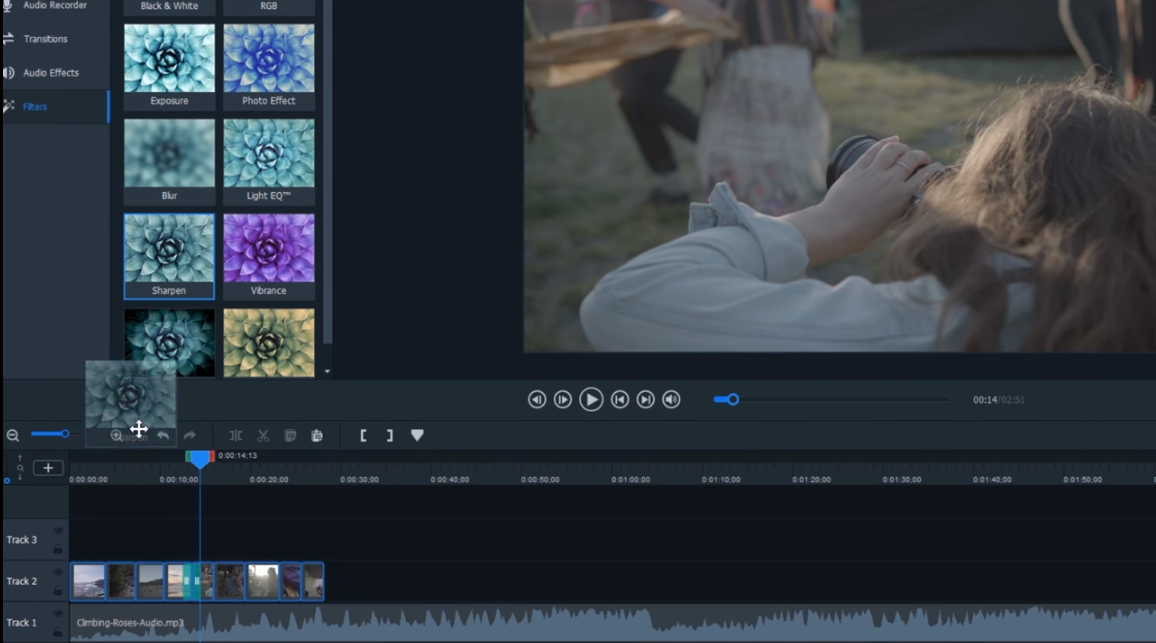
Task: Click the scissors cut icon
Action: pos(263,436)
